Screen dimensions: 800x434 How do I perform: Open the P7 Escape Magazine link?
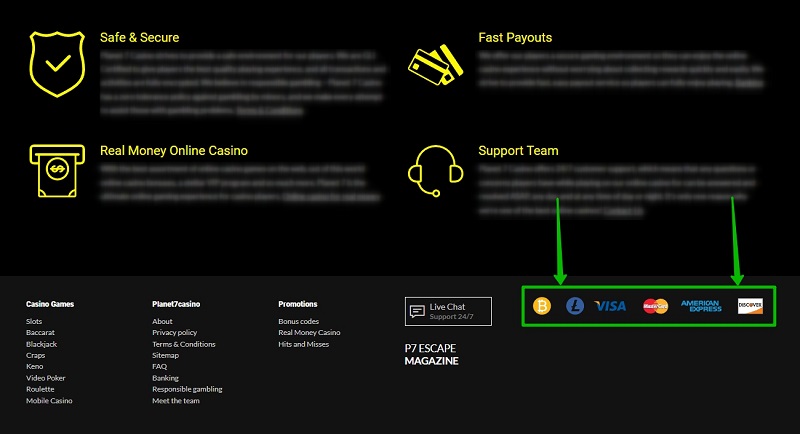click(x=432, y=354)
